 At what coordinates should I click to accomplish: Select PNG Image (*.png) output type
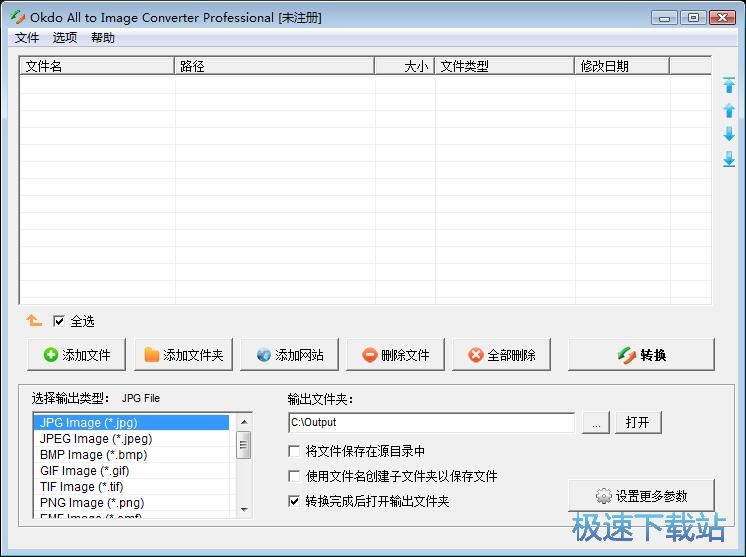[131, 503]
